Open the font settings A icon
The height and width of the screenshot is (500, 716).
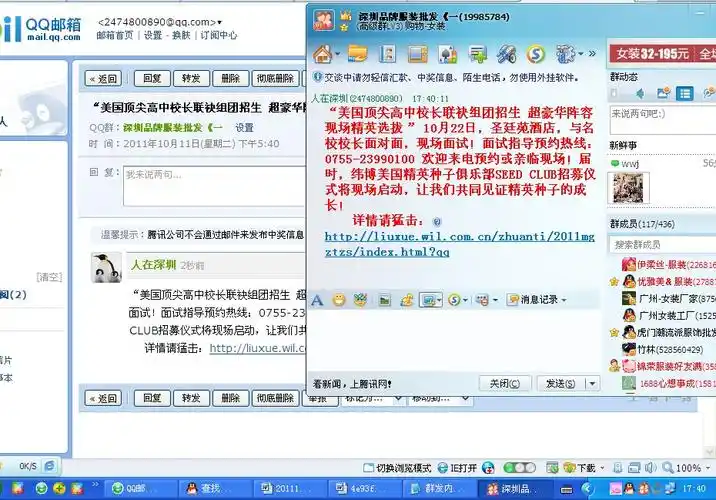tap(317, 300)
